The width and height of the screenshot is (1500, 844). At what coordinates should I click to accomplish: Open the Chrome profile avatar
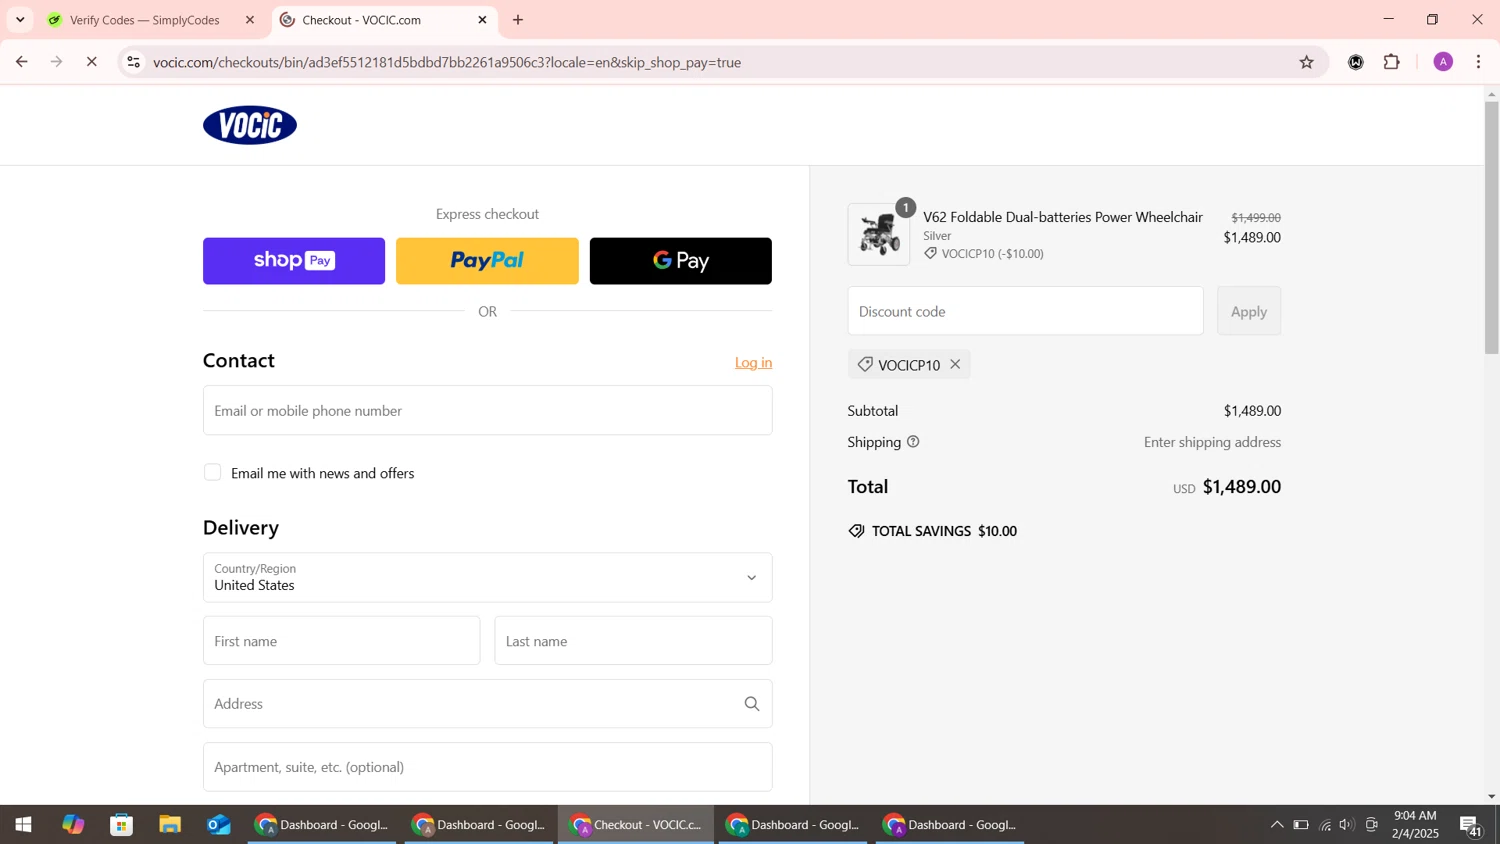click(1443, 62)
